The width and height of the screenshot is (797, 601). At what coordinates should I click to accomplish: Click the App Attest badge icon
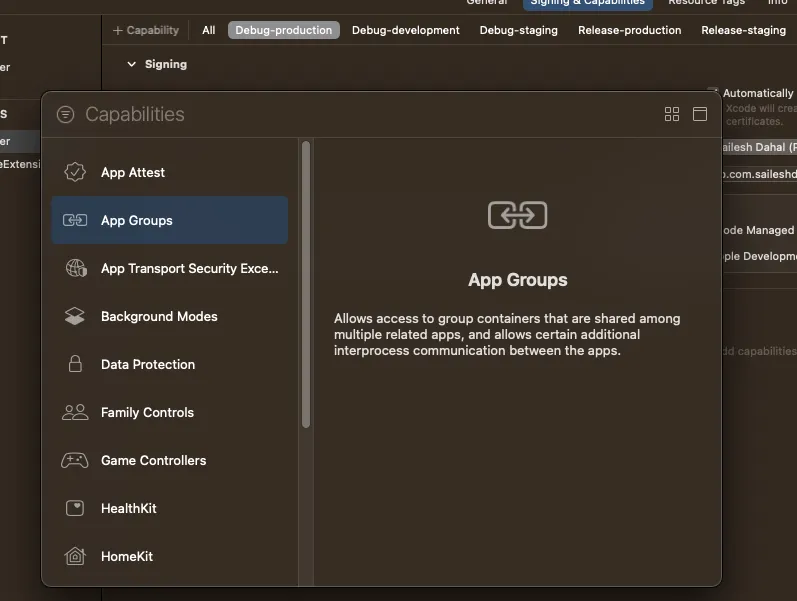tap(75, 172)
